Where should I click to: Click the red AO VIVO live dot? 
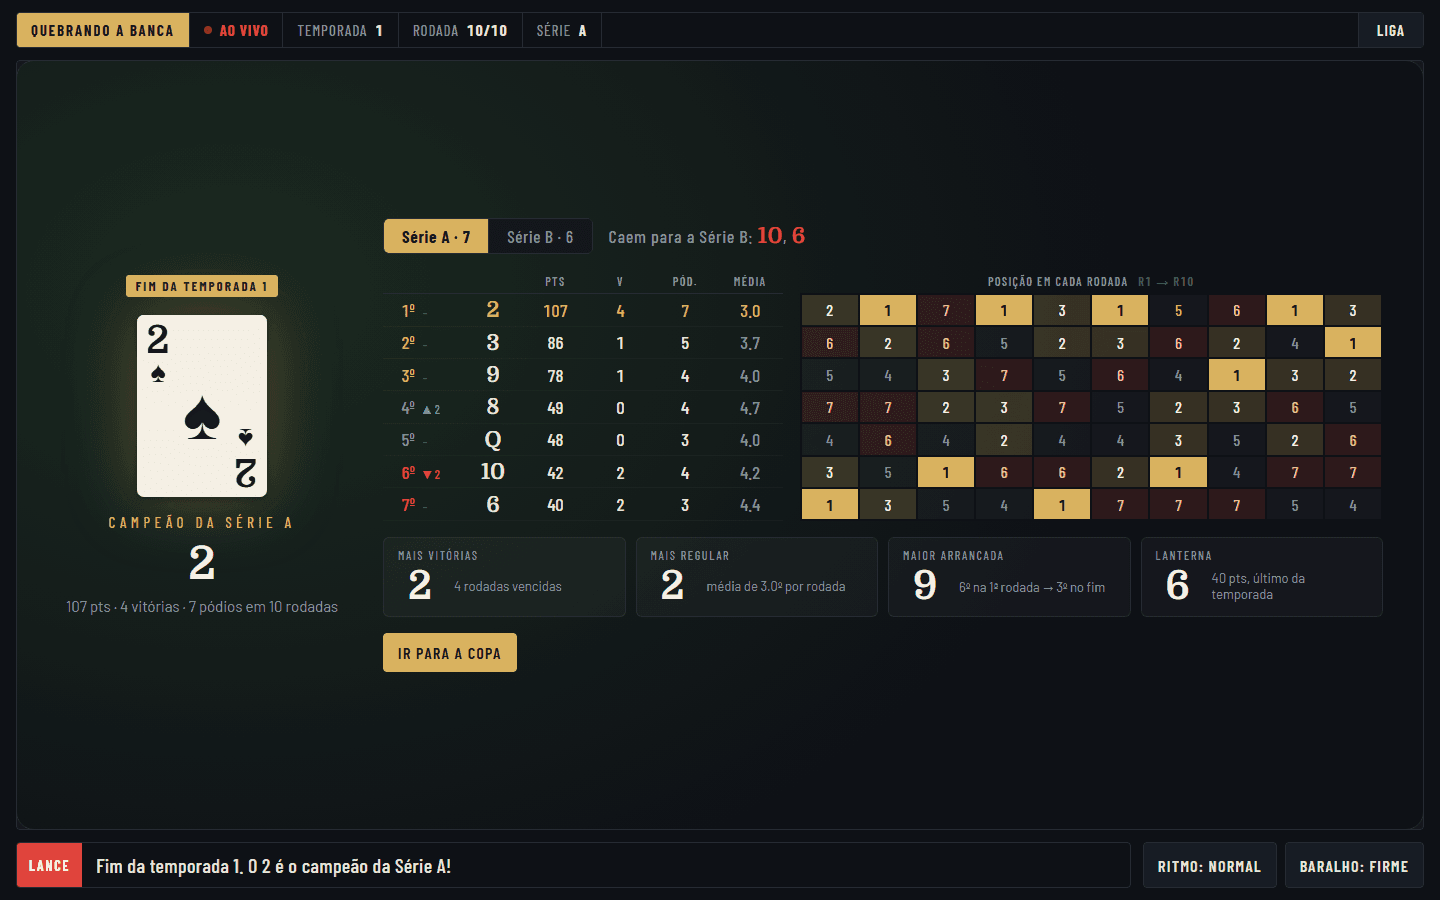tap(208, 31)
